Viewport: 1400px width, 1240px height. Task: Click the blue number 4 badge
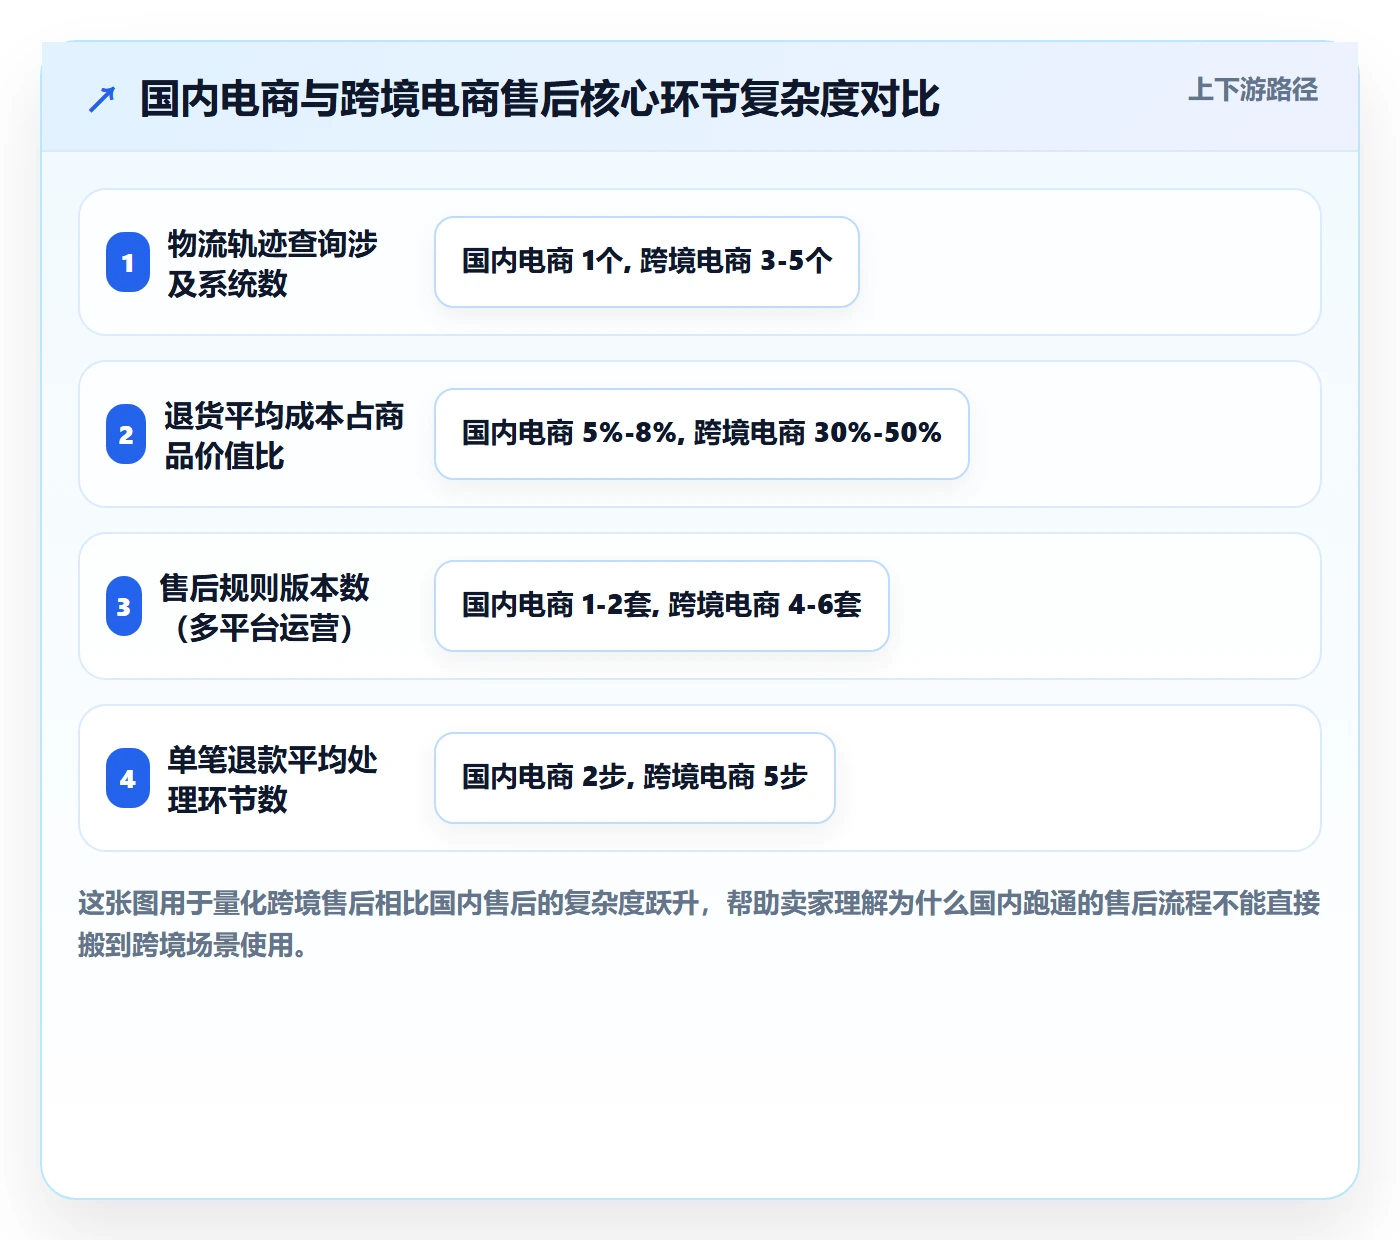pos(128,778)
